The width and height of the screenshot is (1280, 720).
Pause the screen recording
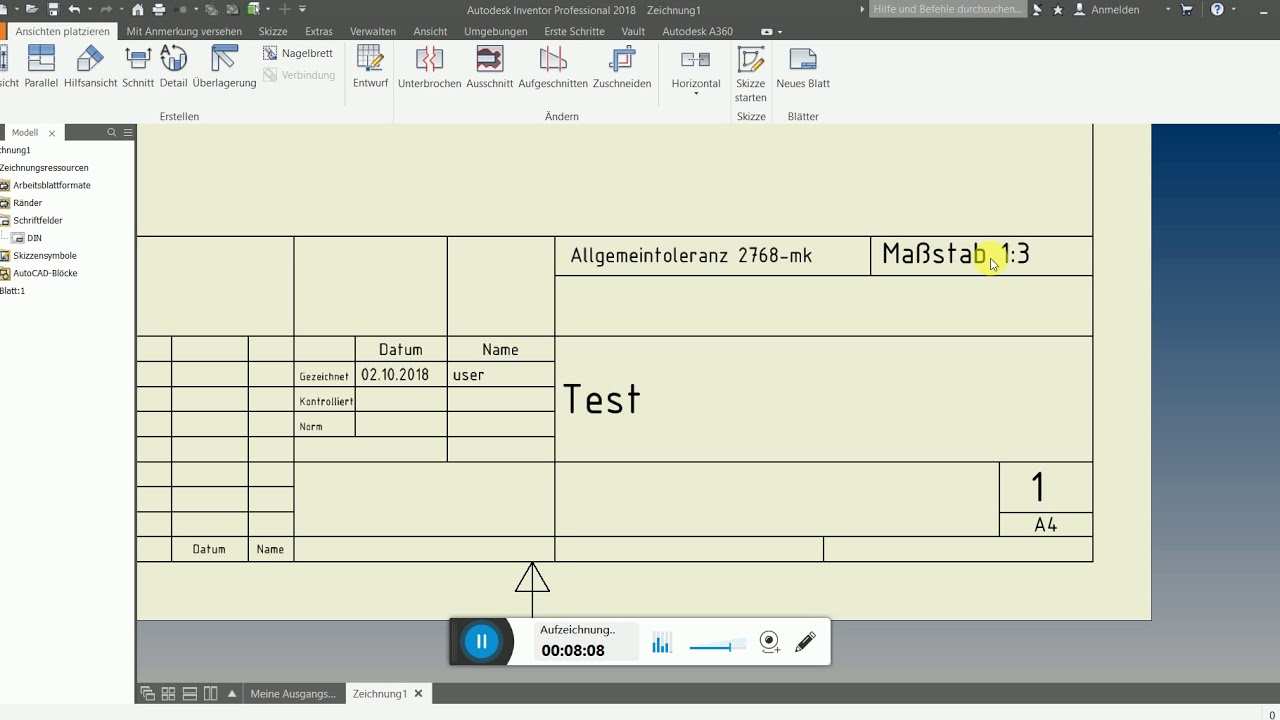[x=481, y=642]
